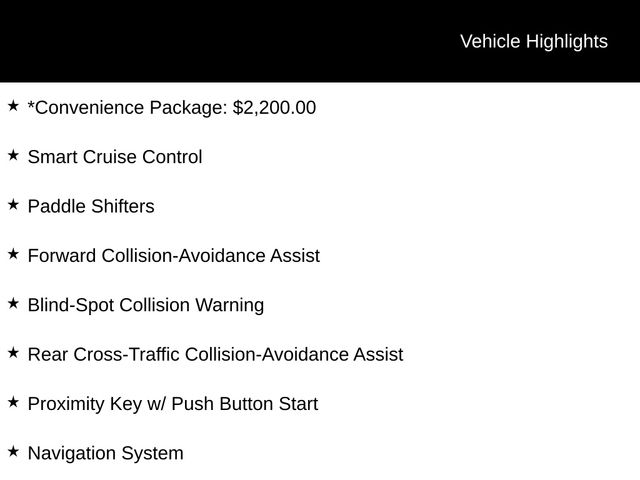Click the Proximity Key w/ Push Button Start text
The height and width of the screenshot is (480, 640).
tap(173, 404)
